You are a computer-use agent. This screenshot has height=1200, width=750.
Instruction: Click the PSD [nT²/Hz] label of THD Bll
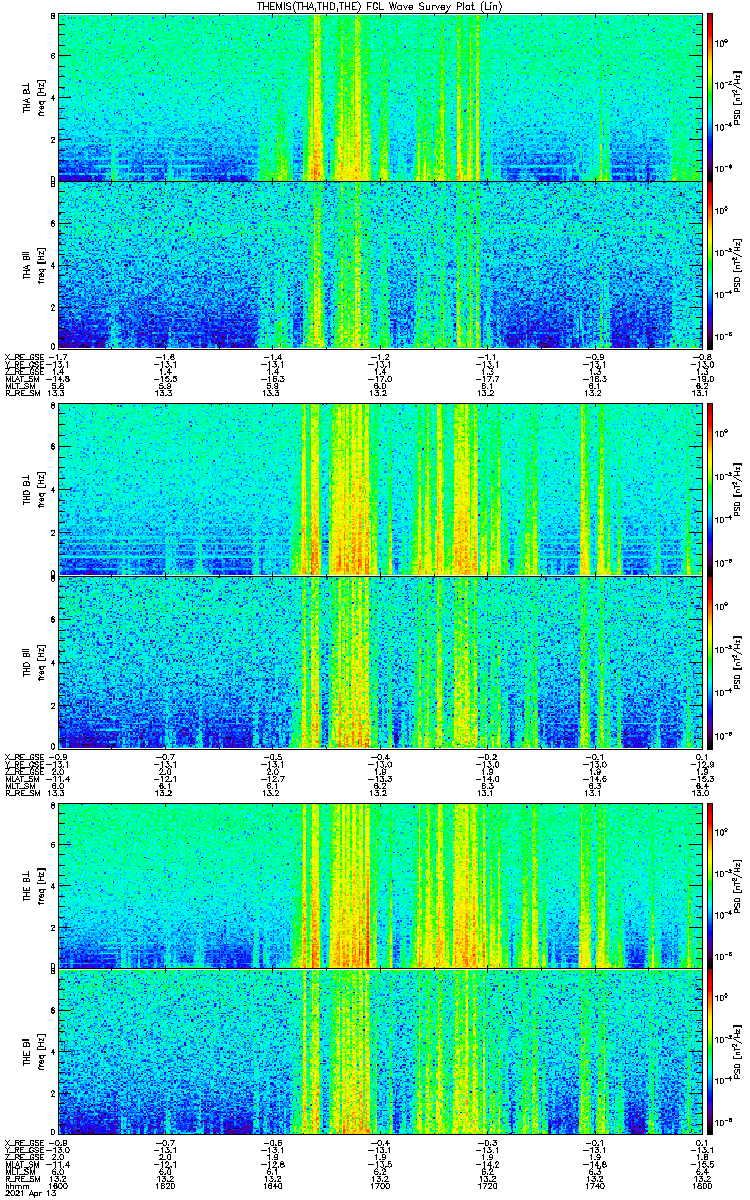pos(739,662)
